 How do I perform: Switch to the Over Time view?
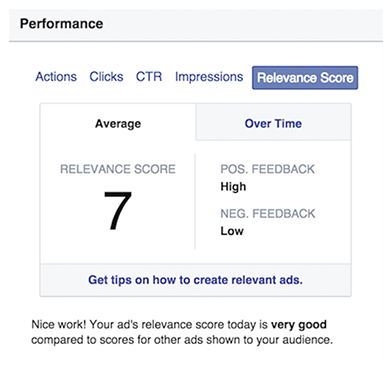click(273, 123)
